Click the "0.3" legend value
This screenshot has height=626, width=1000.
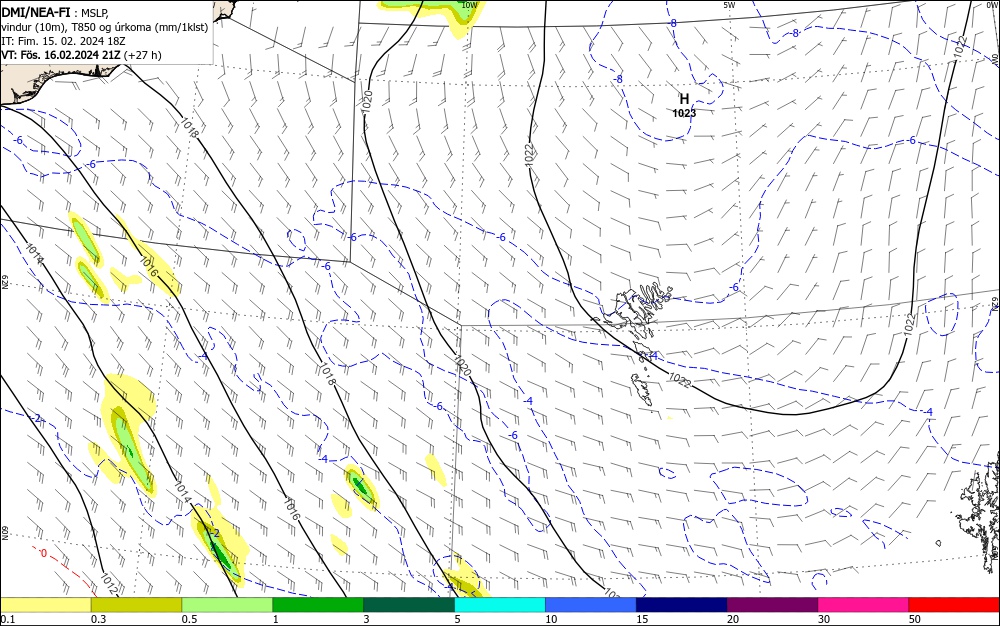[99, 619]
